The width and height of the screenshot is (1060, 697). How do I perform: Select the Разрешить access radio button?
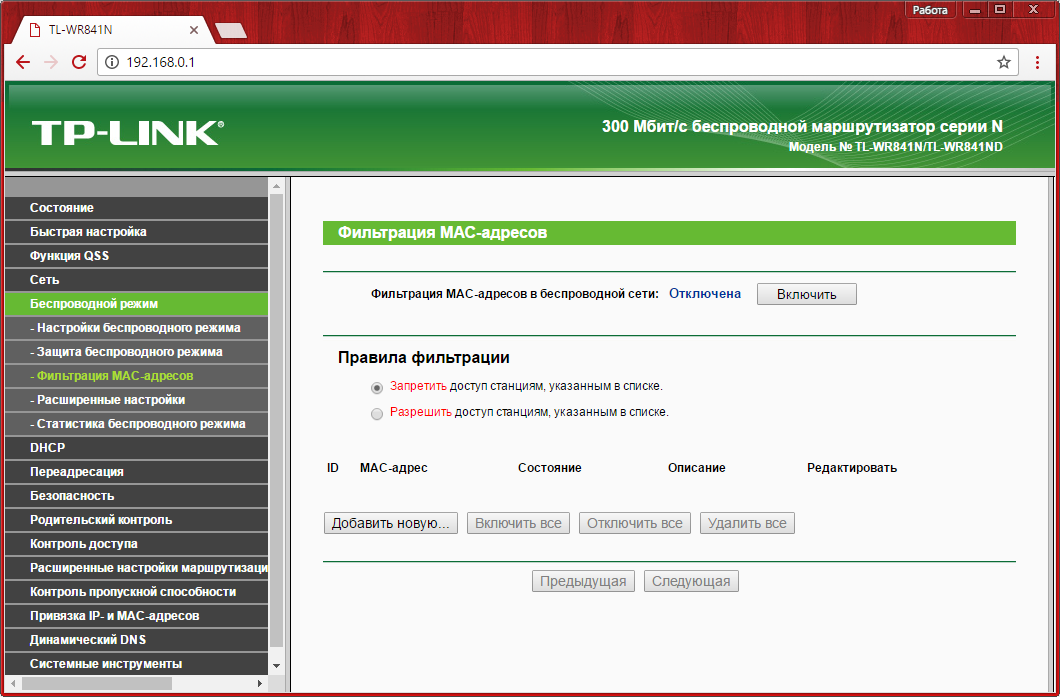[377, 413]
